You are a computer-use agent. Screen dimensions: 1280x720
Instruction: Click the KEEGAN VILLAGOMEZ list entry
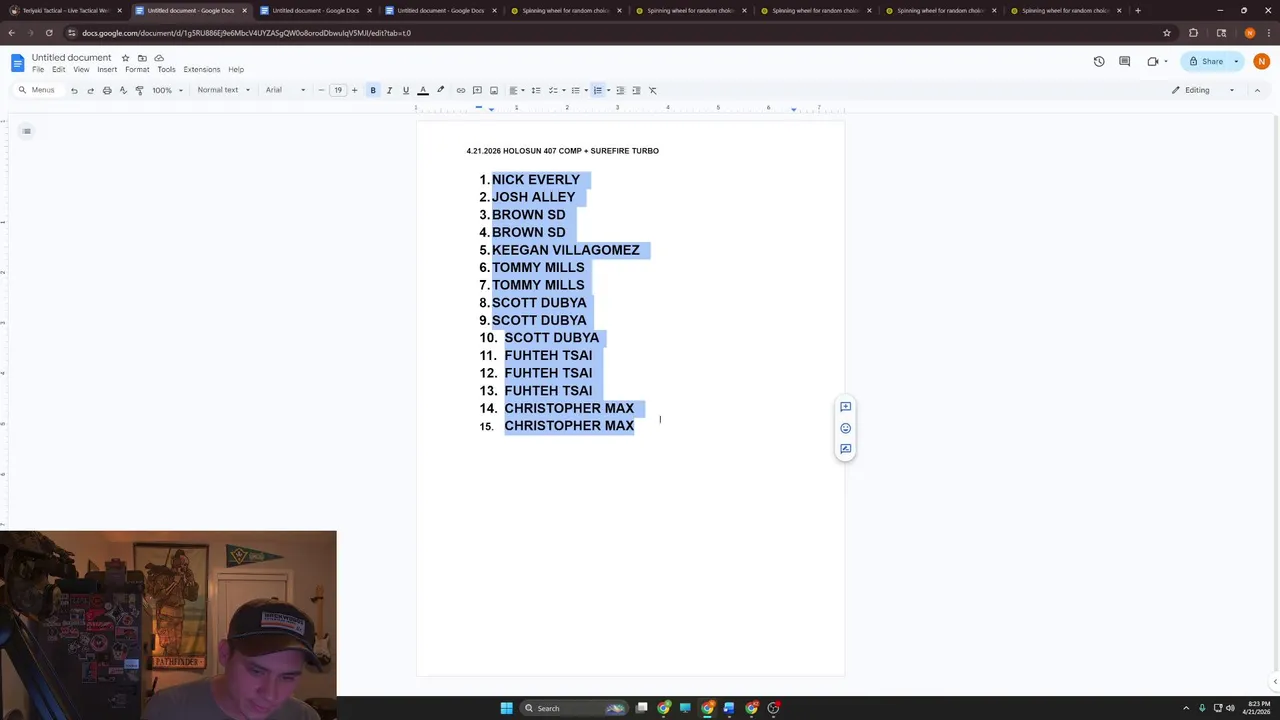565,250
